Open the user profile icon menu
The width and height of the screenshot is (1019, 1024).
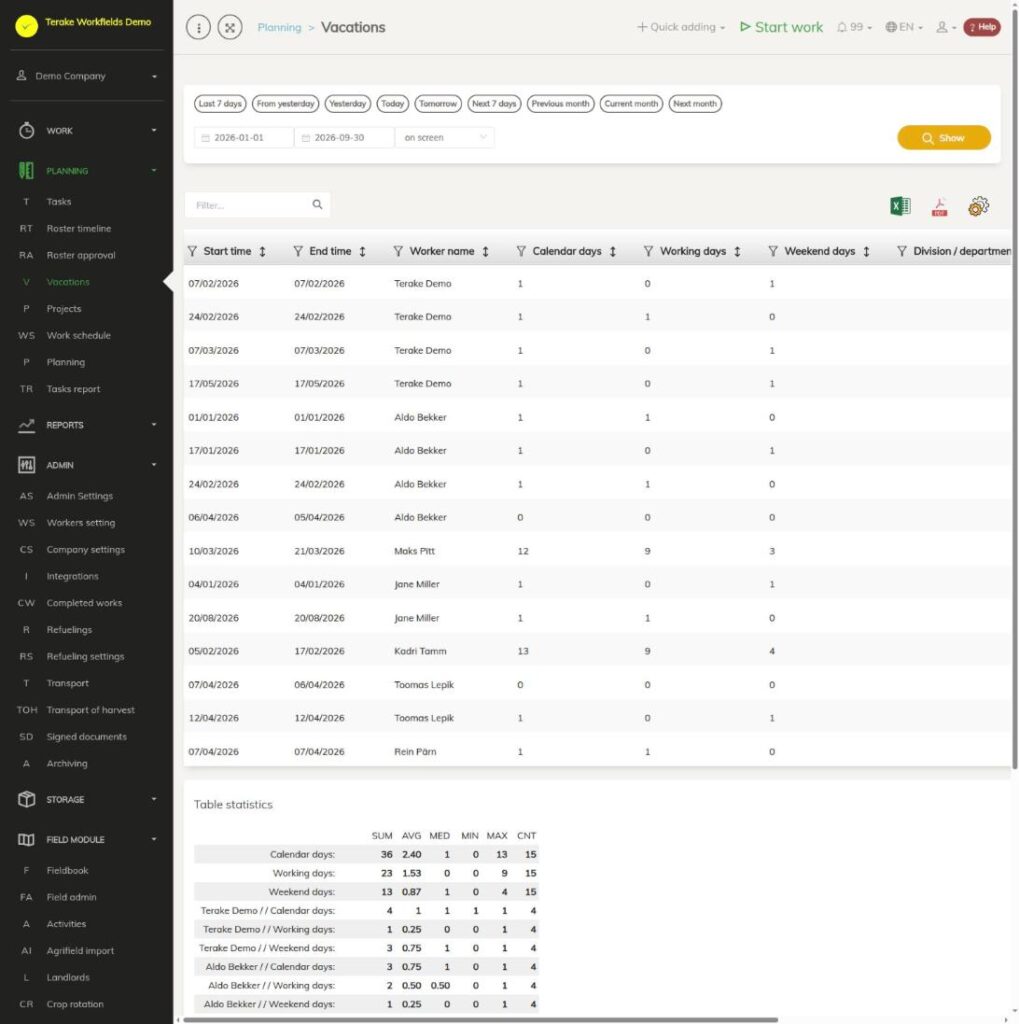point(946,27)
